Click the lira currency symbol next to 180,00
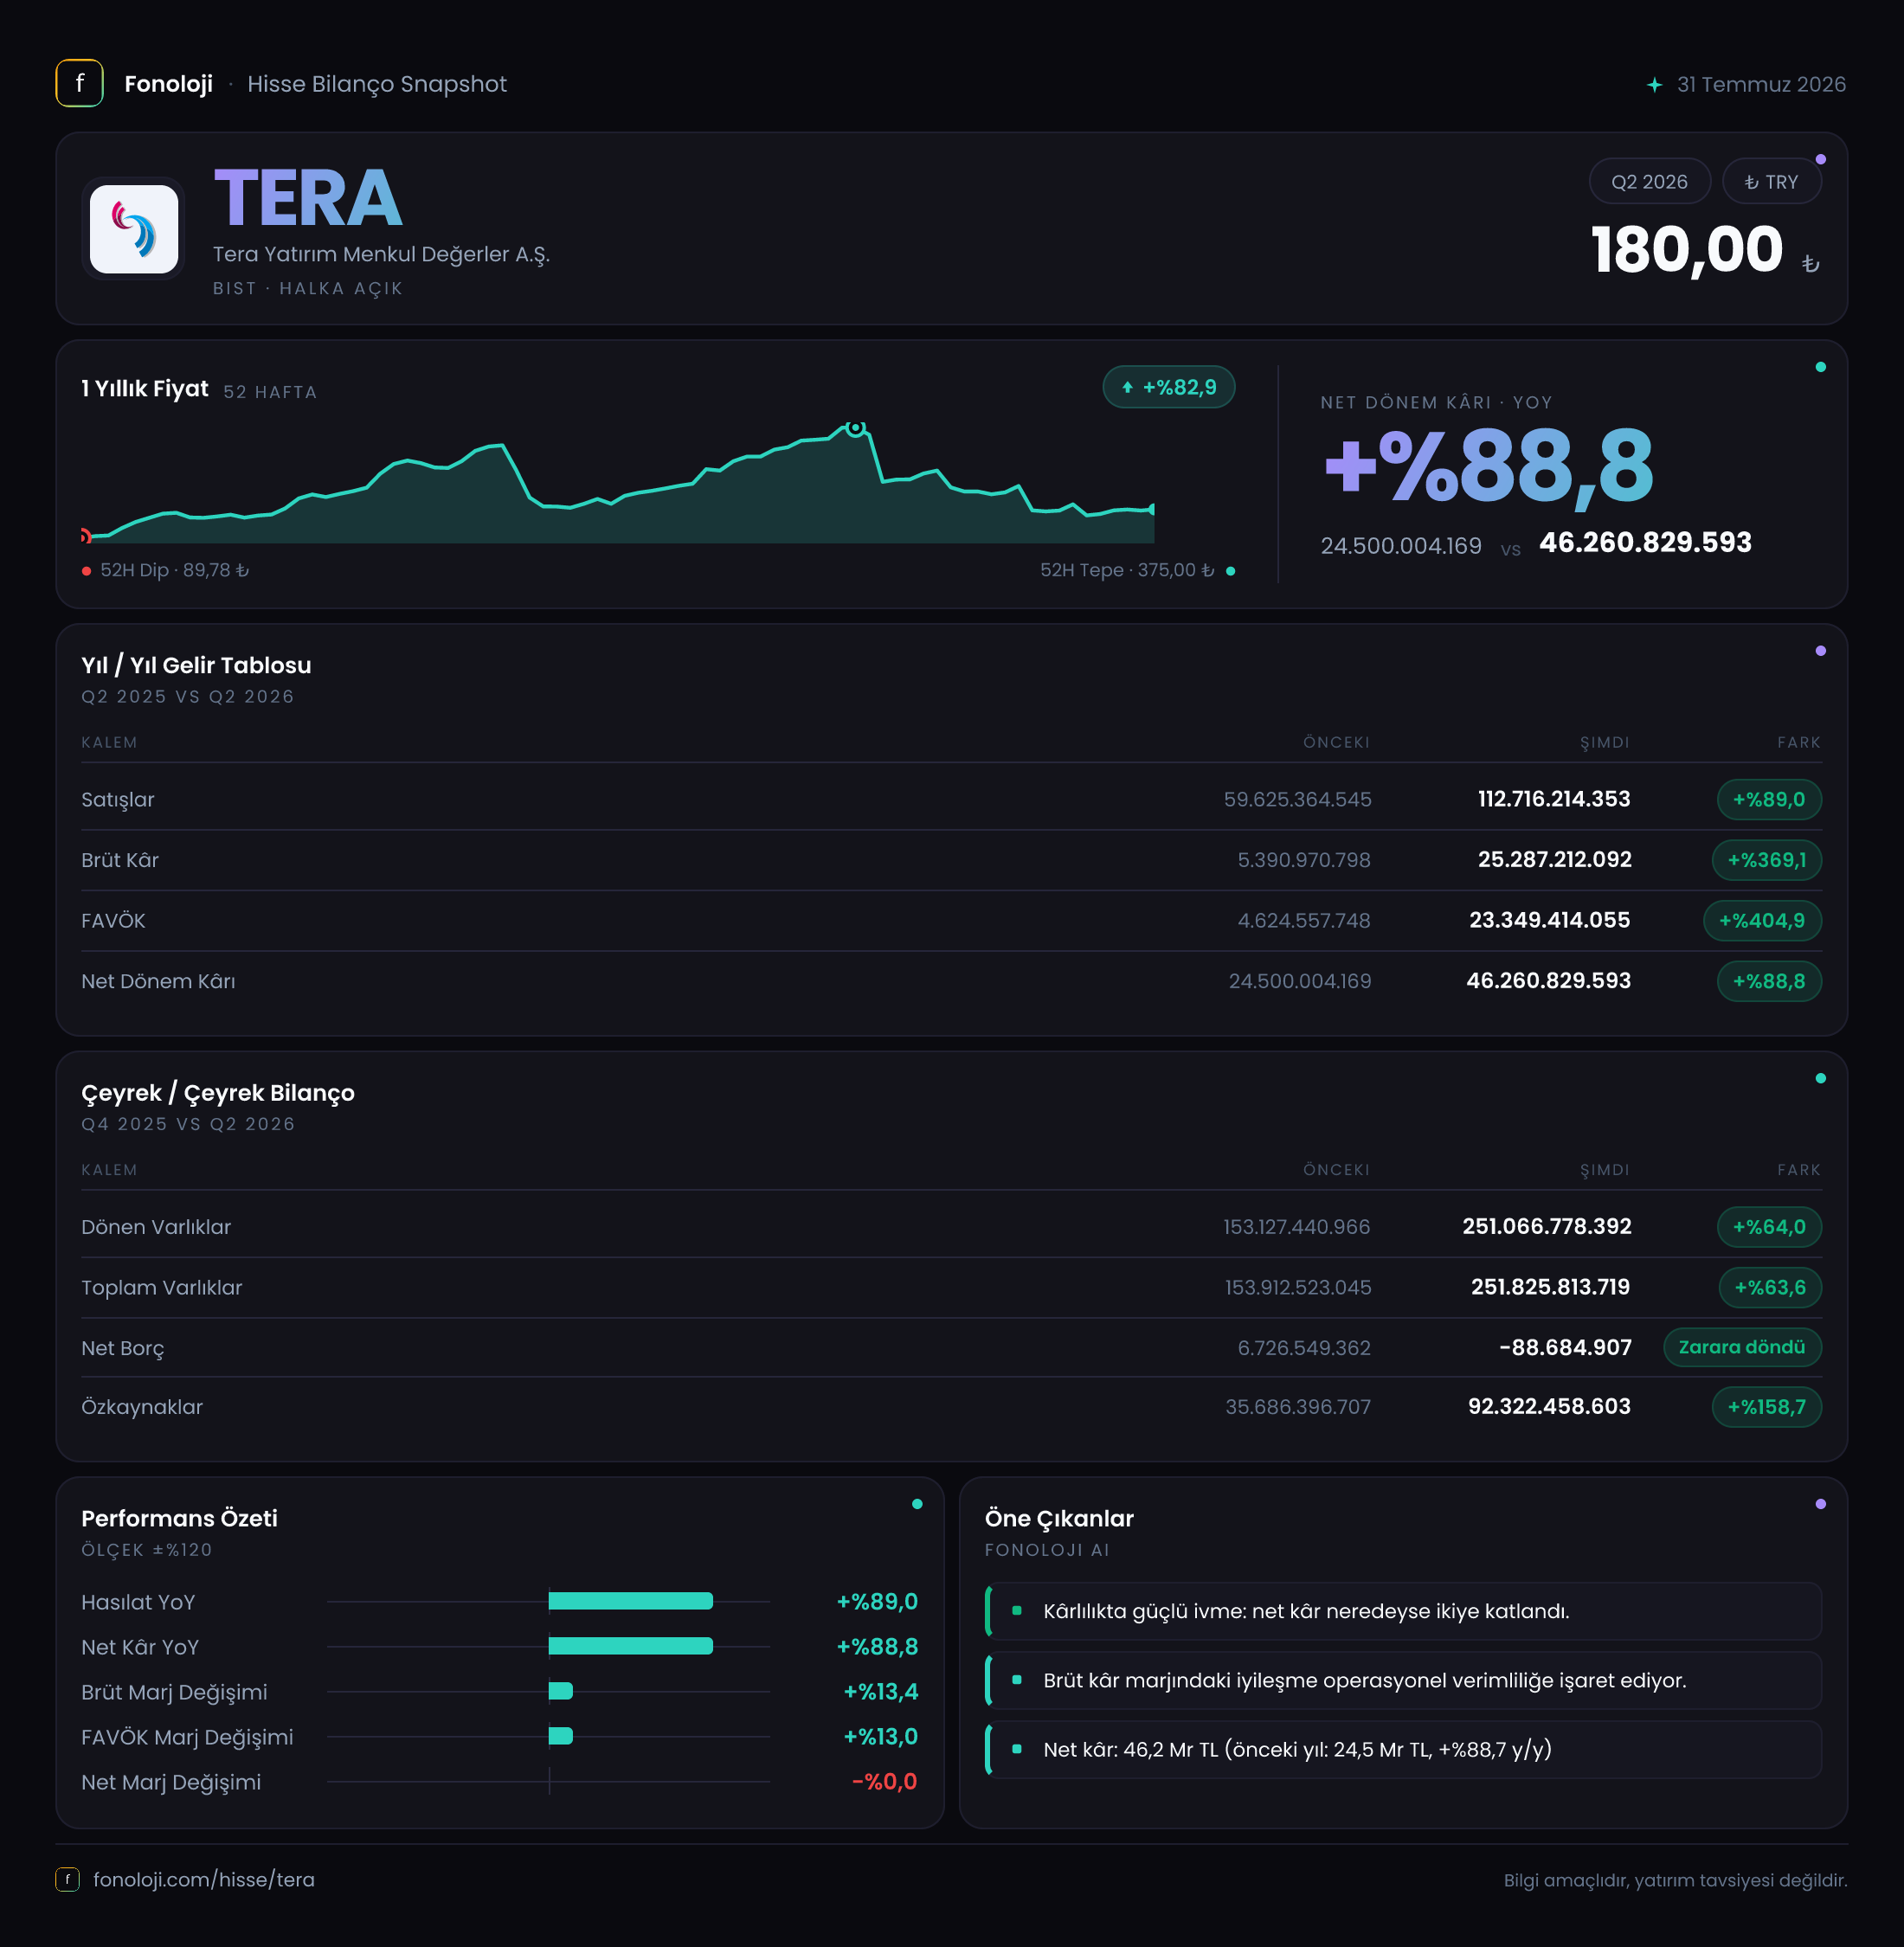This screenshot has height=1947, width=1904. [1810, 264]
